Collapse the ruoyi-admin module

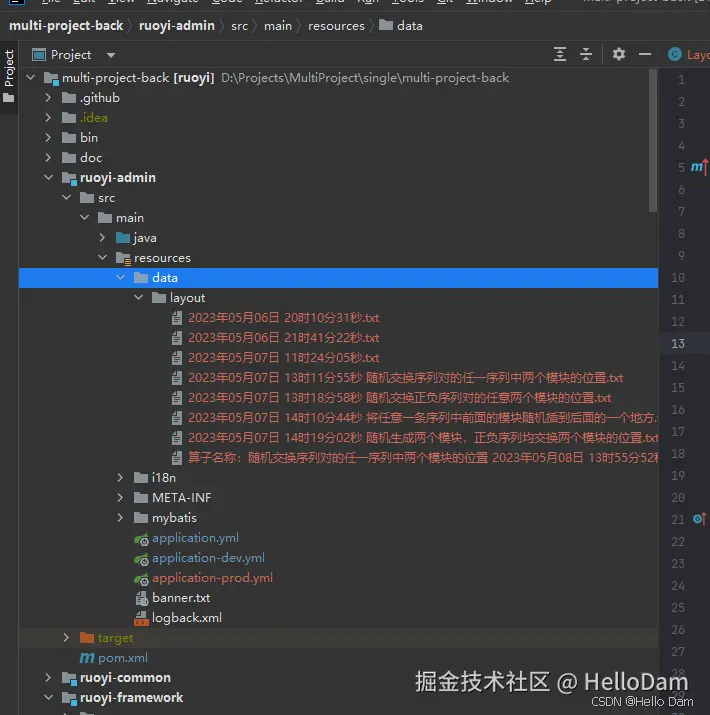48,177
